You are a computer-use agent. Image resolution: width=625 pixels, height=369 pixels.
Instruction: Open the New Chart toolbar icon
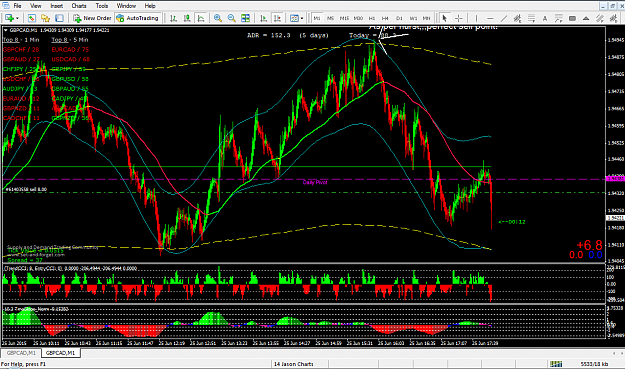pos(9,18)
